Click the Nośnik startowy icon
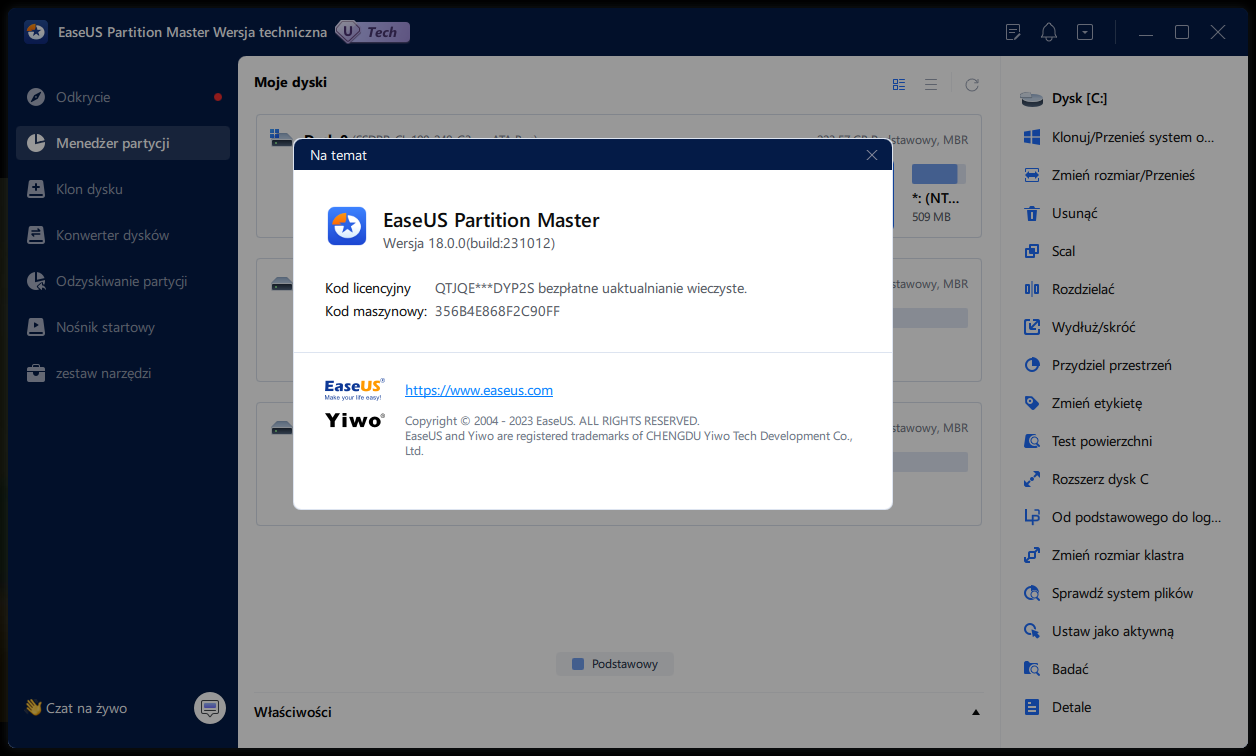The height and width of the screenshot is (756, 1256). (x=36, y=327)
